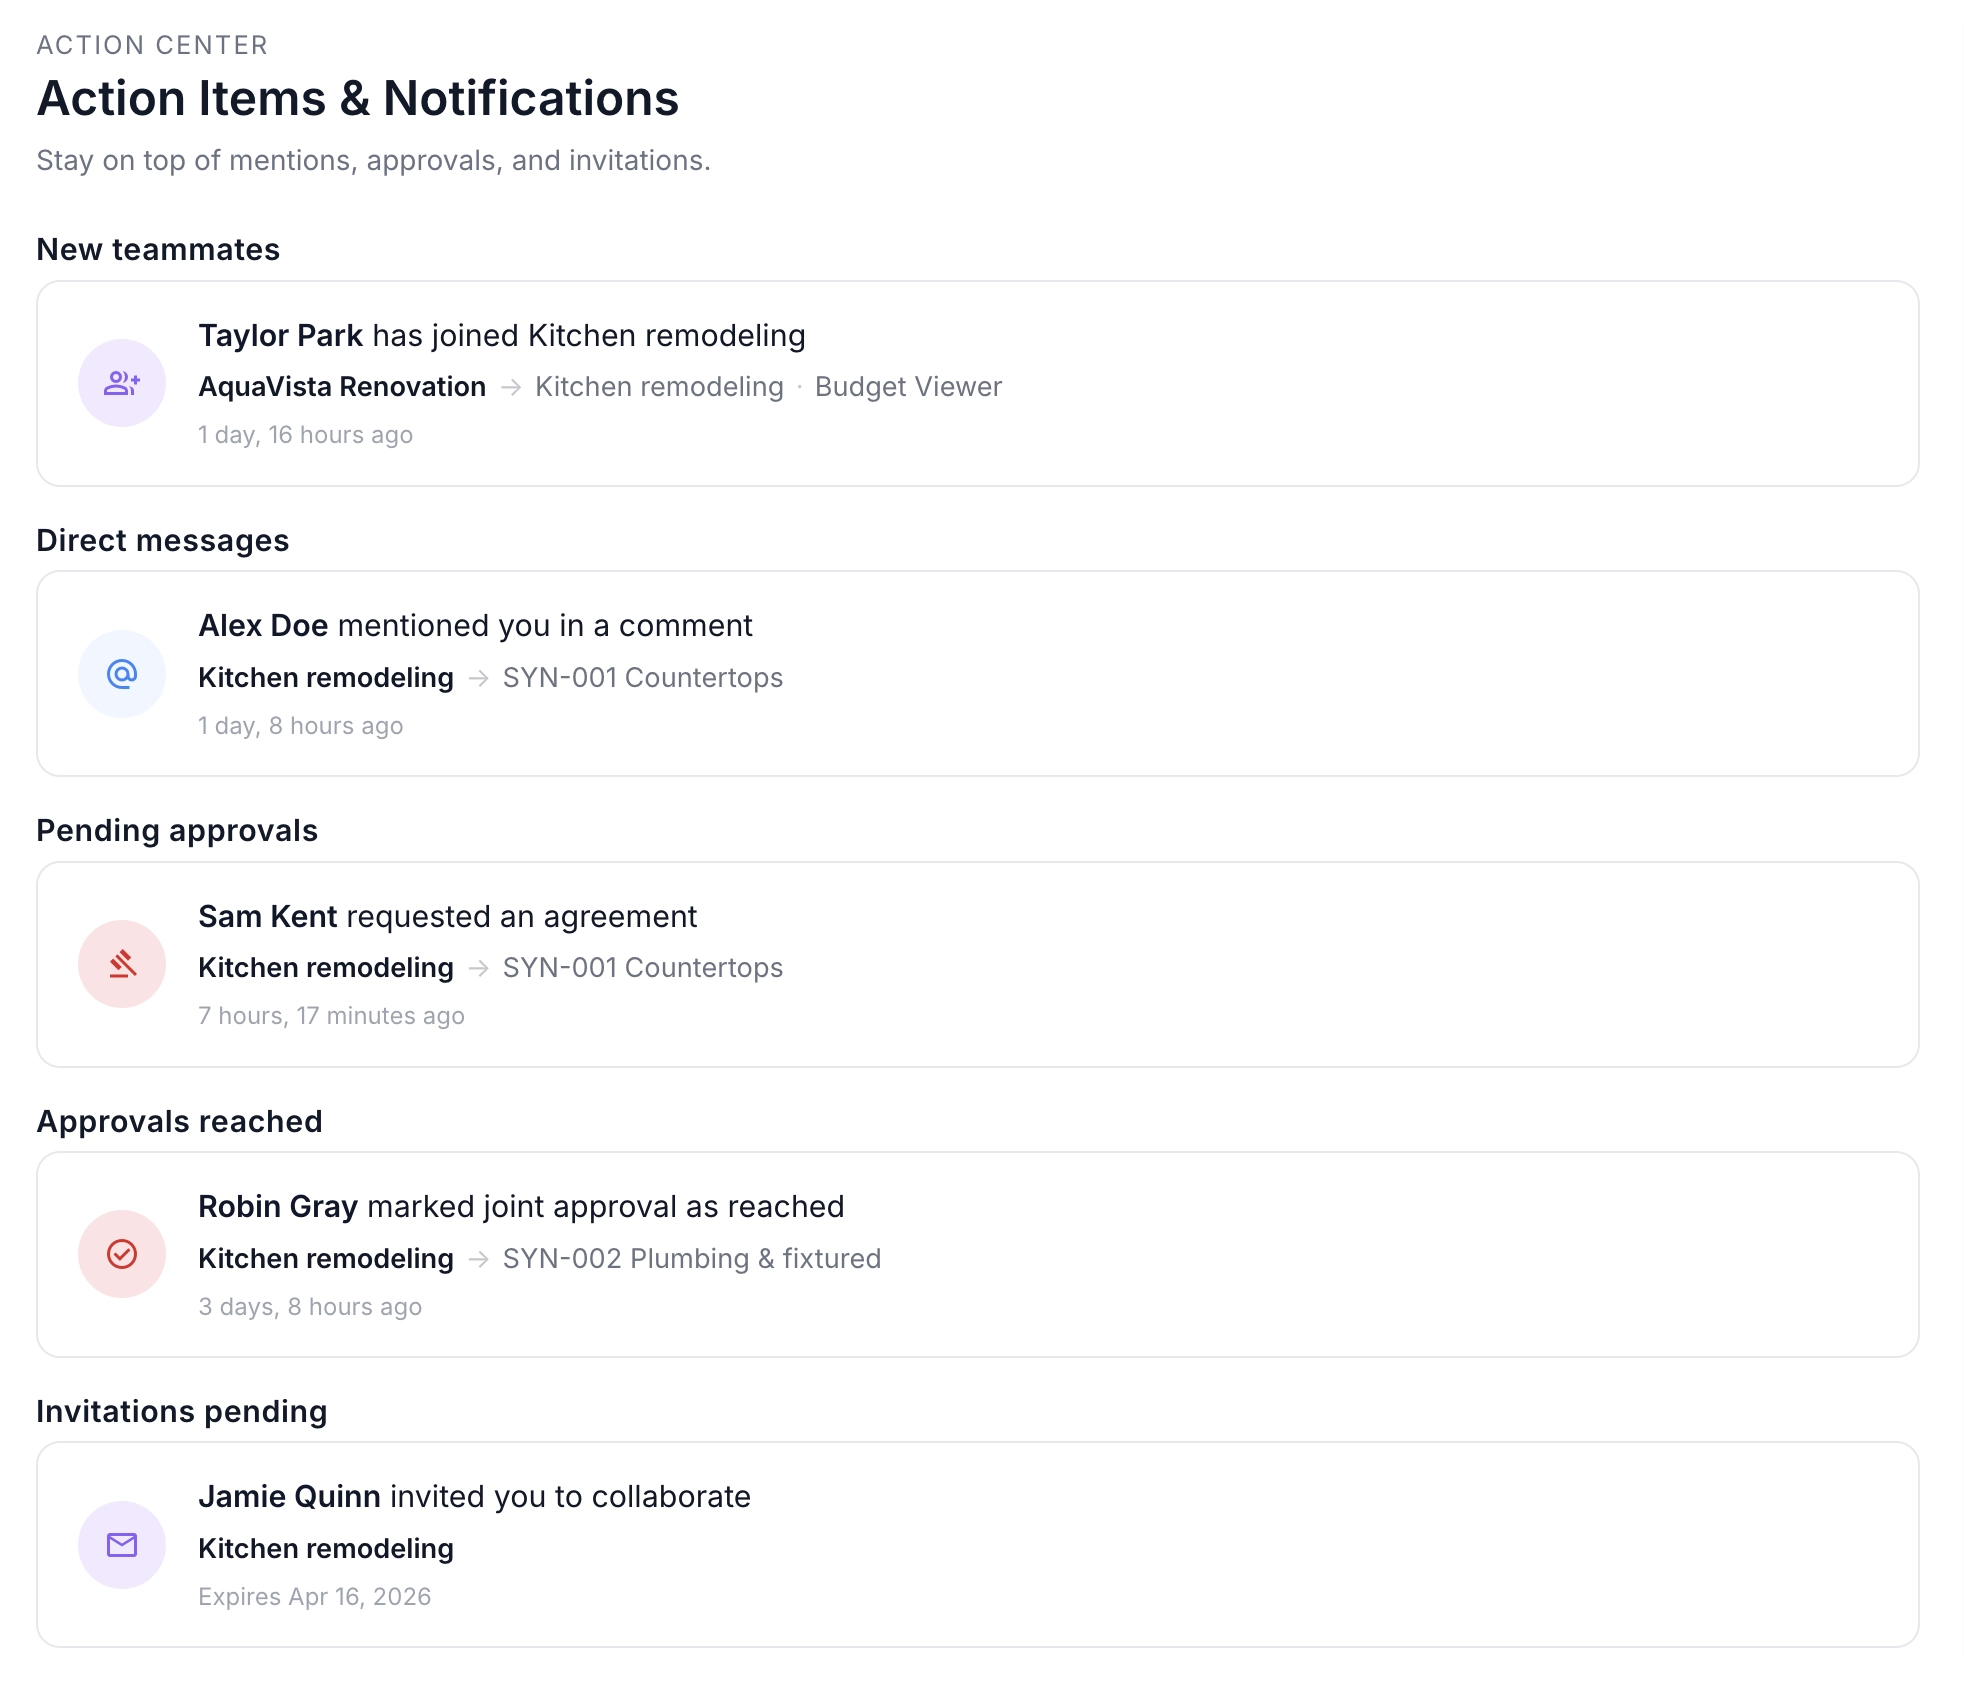Screen dimensions: 1964x1684
Task: Open Taylor Park's profile name
Action: (280, 336)
